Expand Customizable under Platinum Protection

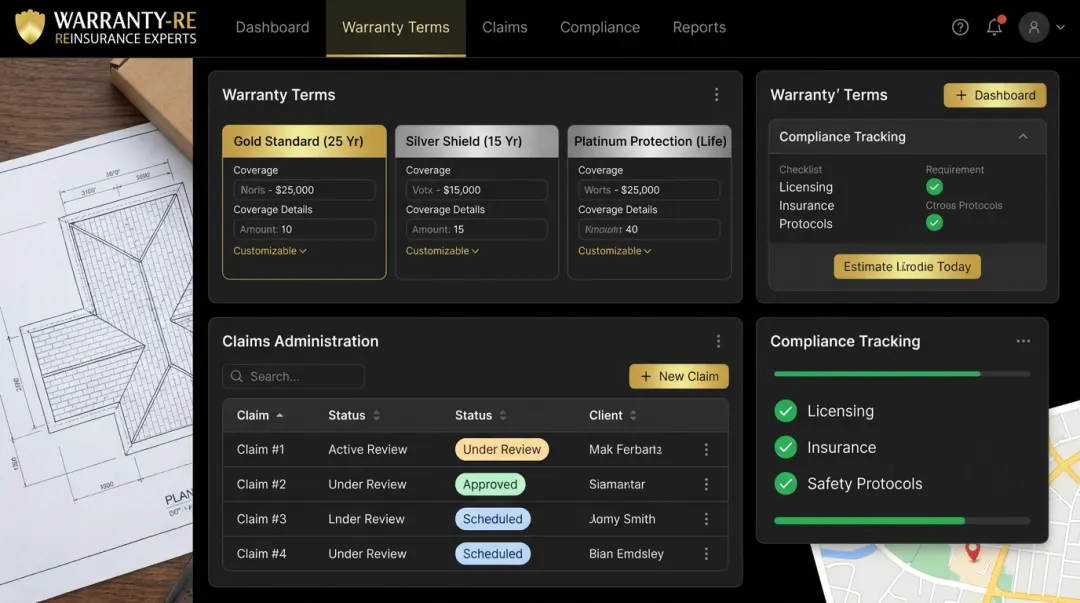click(x=614, y=251)
